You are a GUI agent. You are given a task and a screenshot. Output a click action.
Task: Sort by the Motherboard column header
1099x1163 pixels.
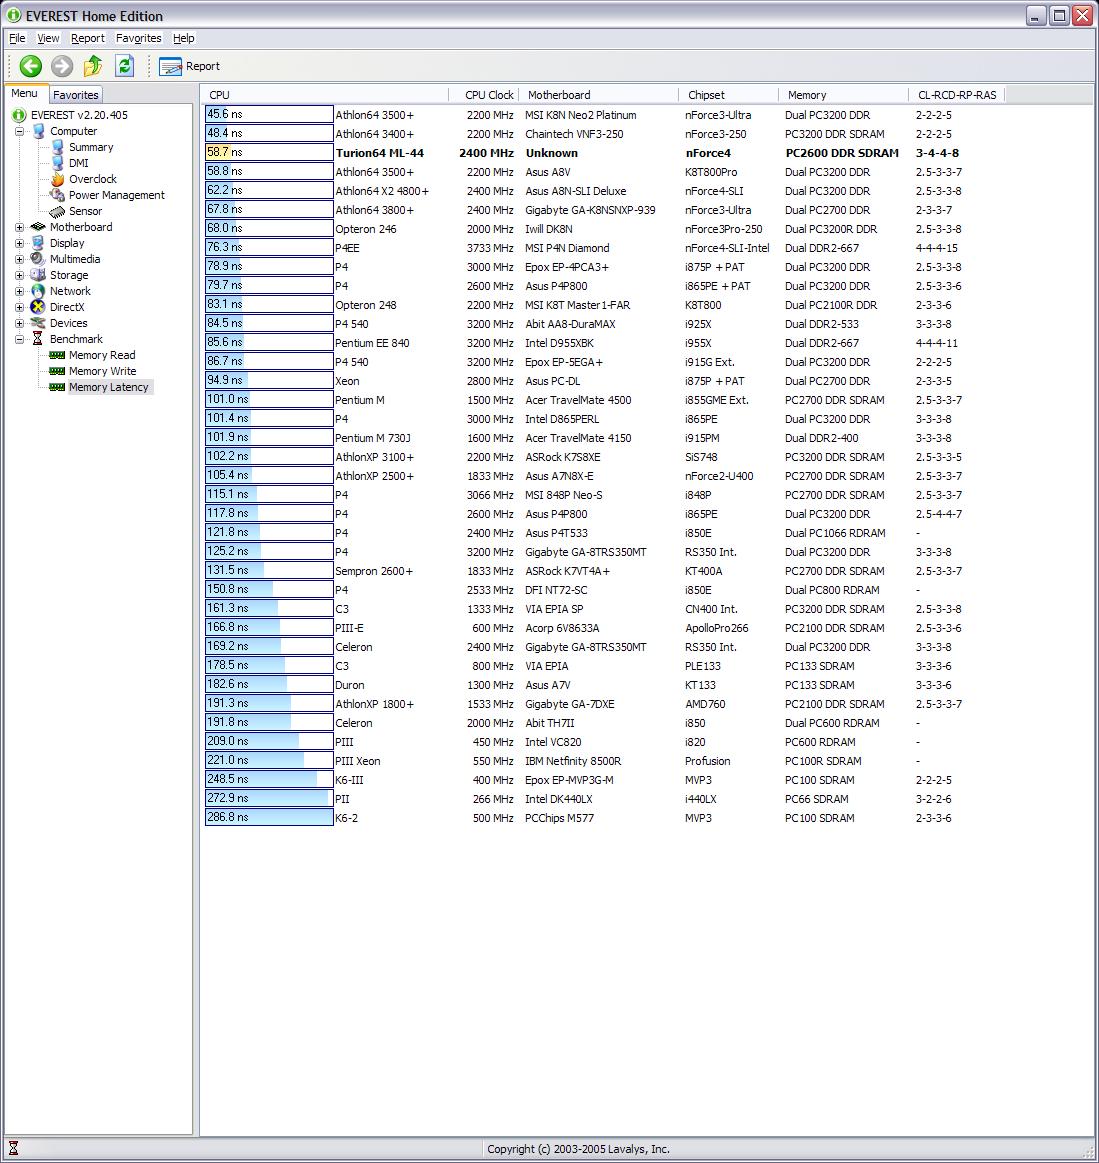pyautogui.click(x=598, y=95)
